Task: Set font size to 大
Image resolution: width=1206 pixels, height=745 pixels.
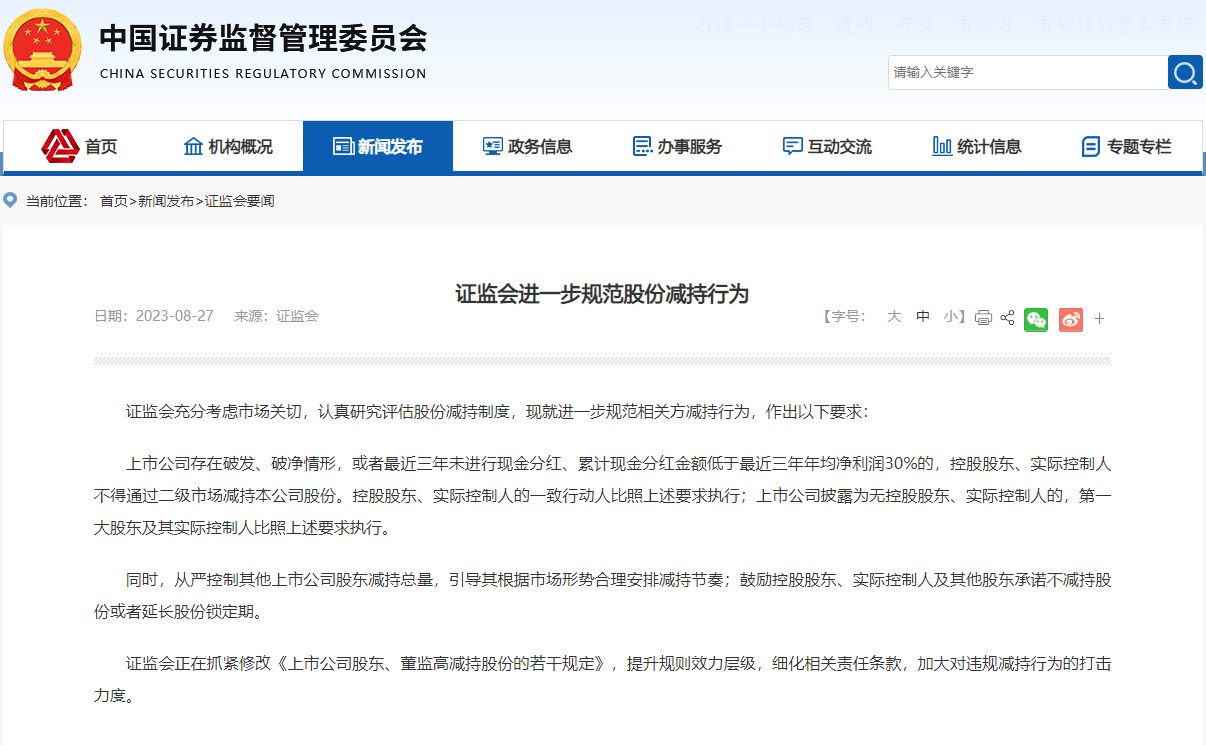Action: (x=894, y=316)
